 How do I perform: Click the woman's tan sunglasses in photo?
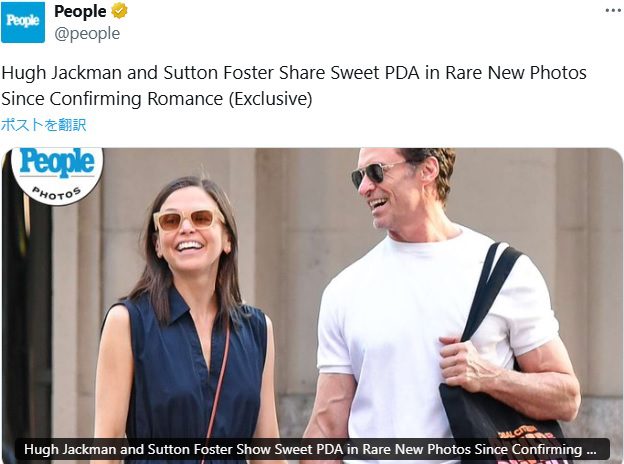189,220
